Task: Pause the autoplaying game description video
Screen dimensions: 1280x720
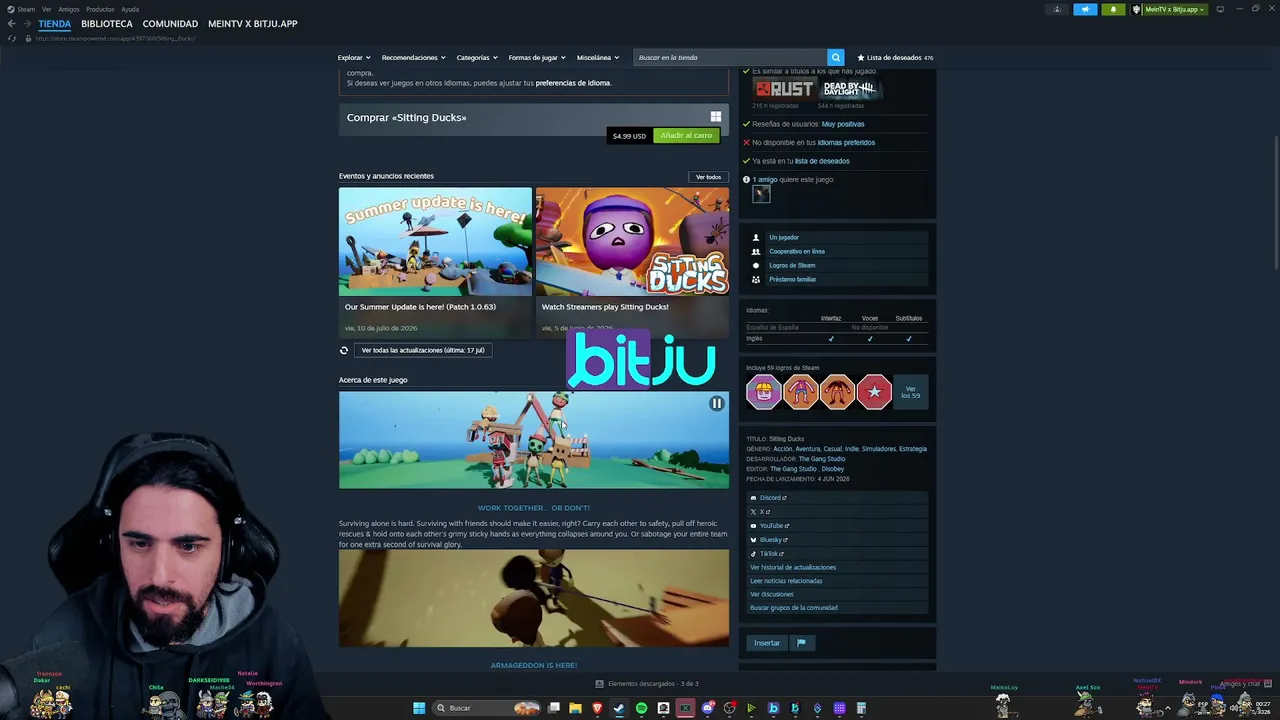Action: click(x=716, y=403)
